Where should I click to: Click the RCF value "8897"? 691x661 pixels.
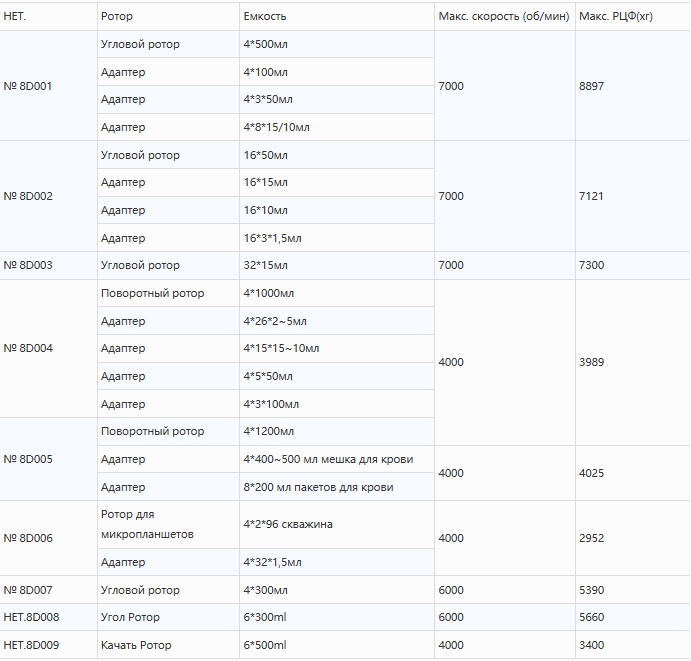591,86
